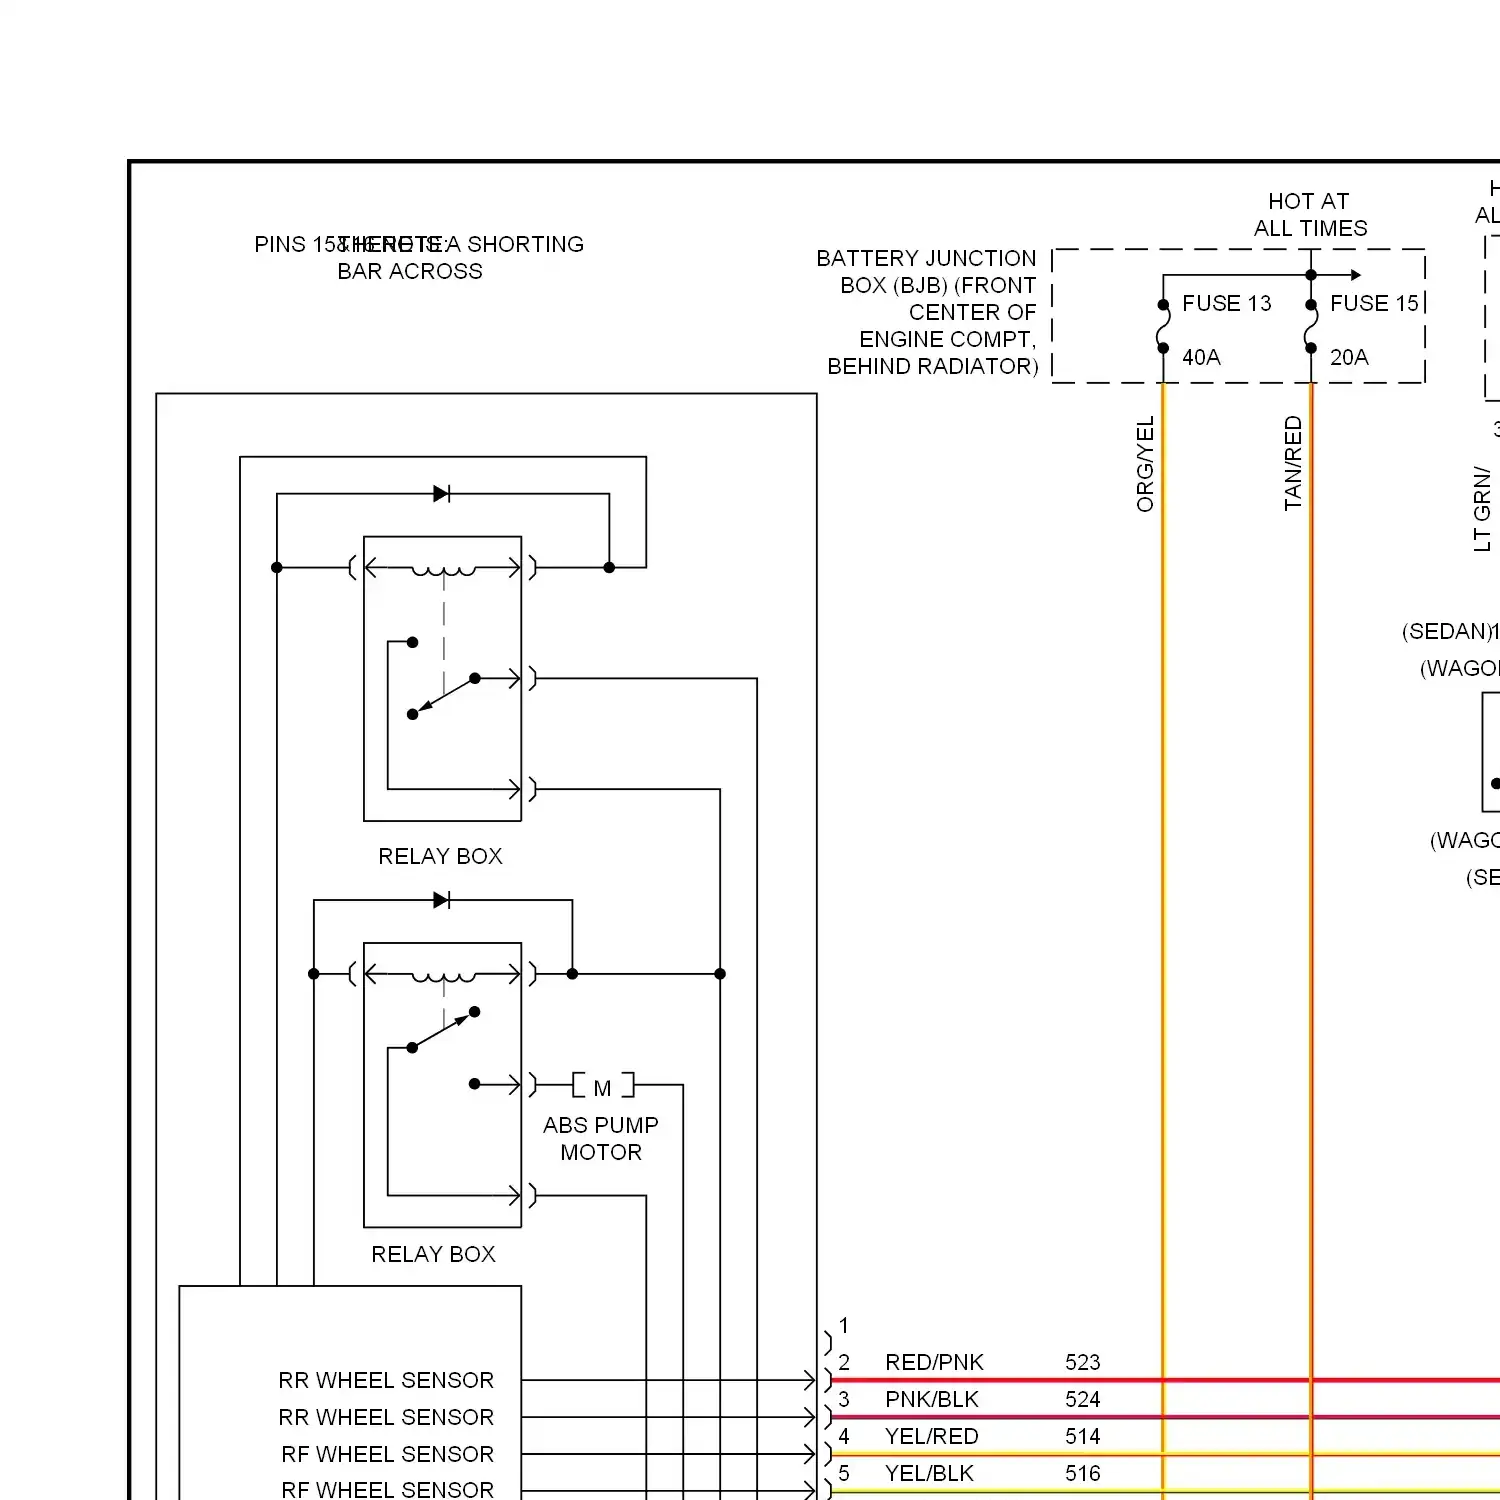Click the junction dot right of lower relay coil
The height and width of the screenshot is (1500, 1500).
click(572, 973)
